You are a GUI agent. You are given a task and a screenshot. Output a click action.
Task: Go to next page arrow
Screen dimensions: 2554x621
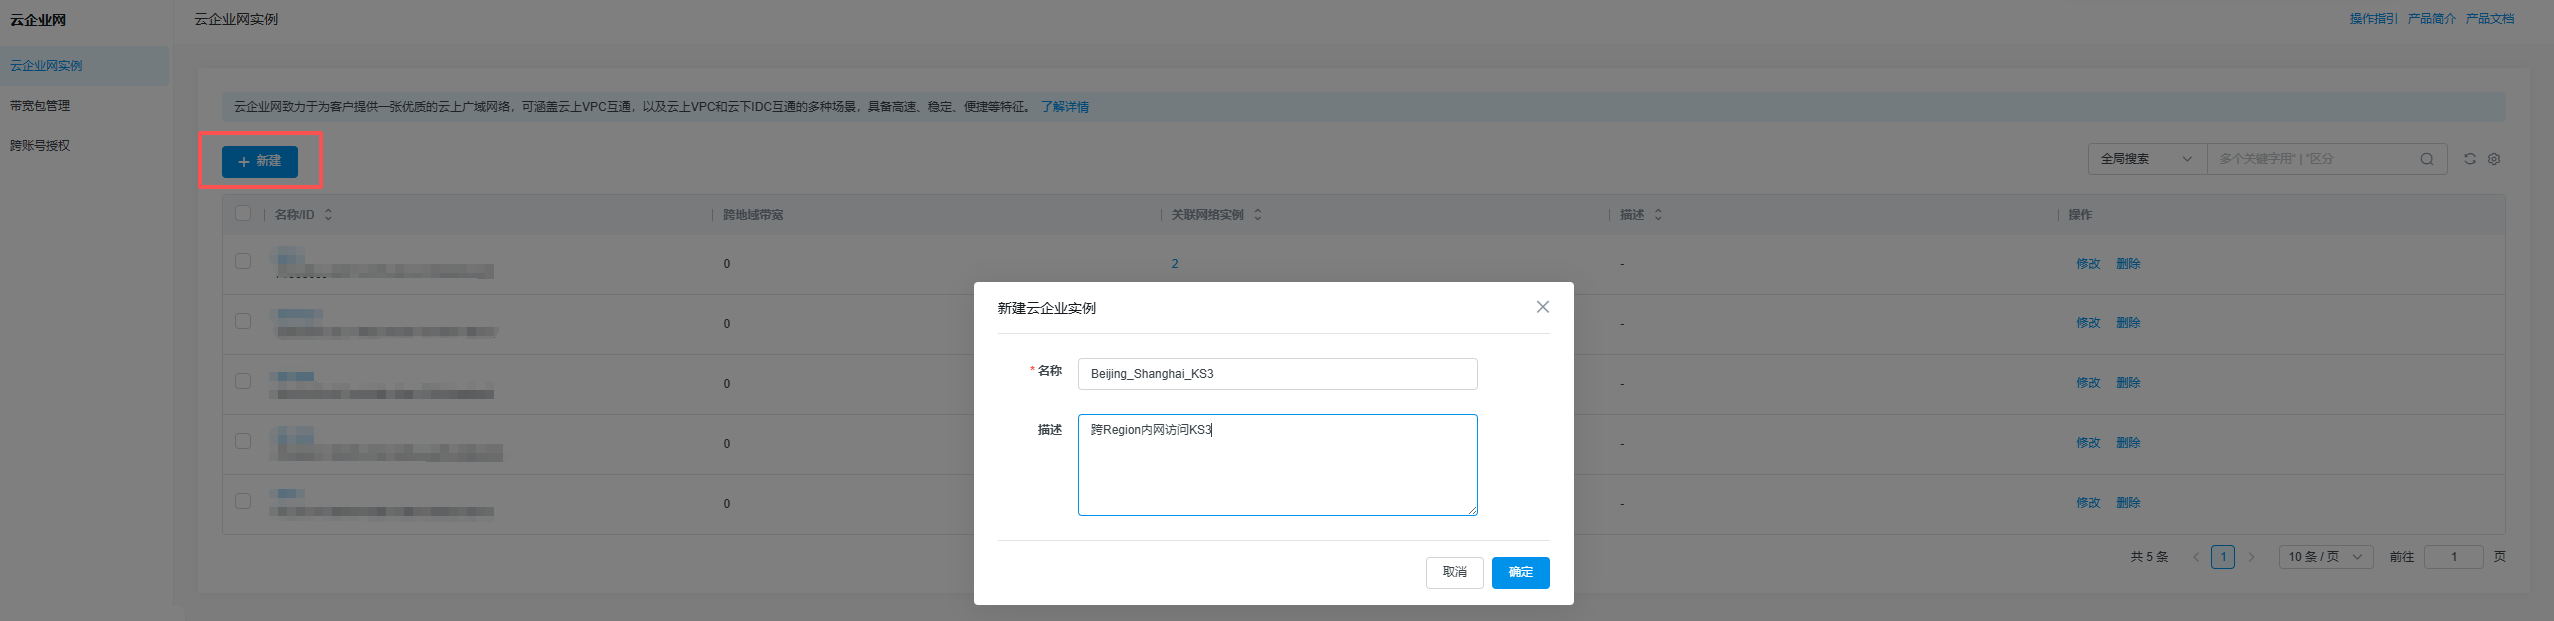pos(2252,557)
